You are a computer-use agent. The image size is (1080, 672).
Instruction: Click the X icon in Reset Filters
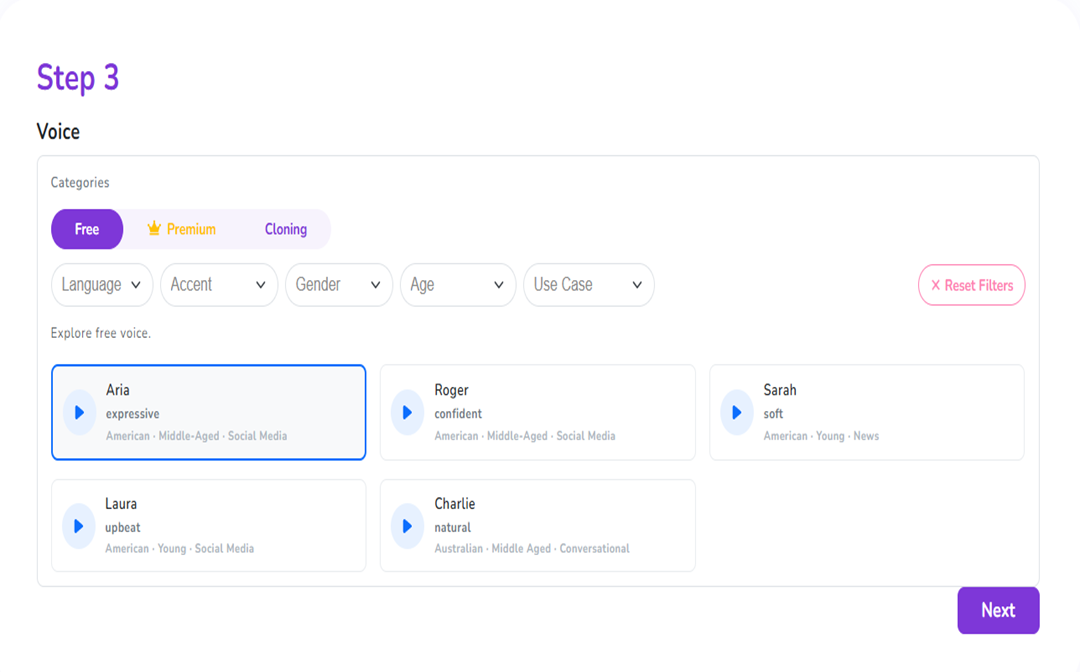click(x=936, y=285)
